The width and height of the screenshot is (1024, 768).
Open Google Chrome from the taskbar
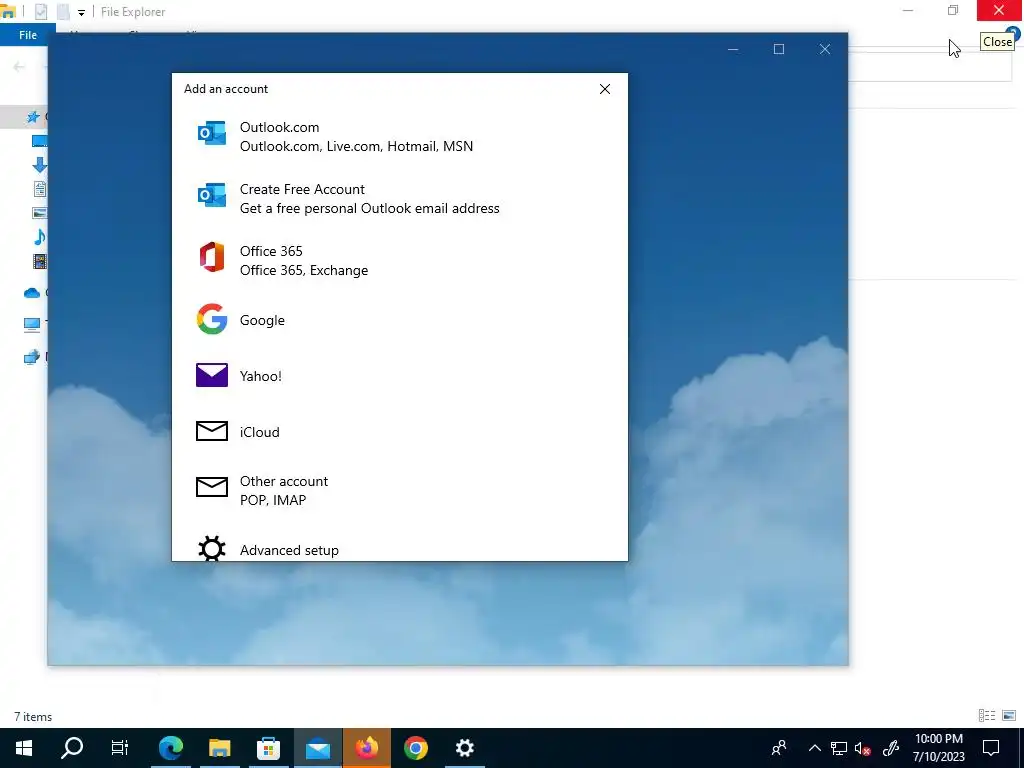[415, 748]
